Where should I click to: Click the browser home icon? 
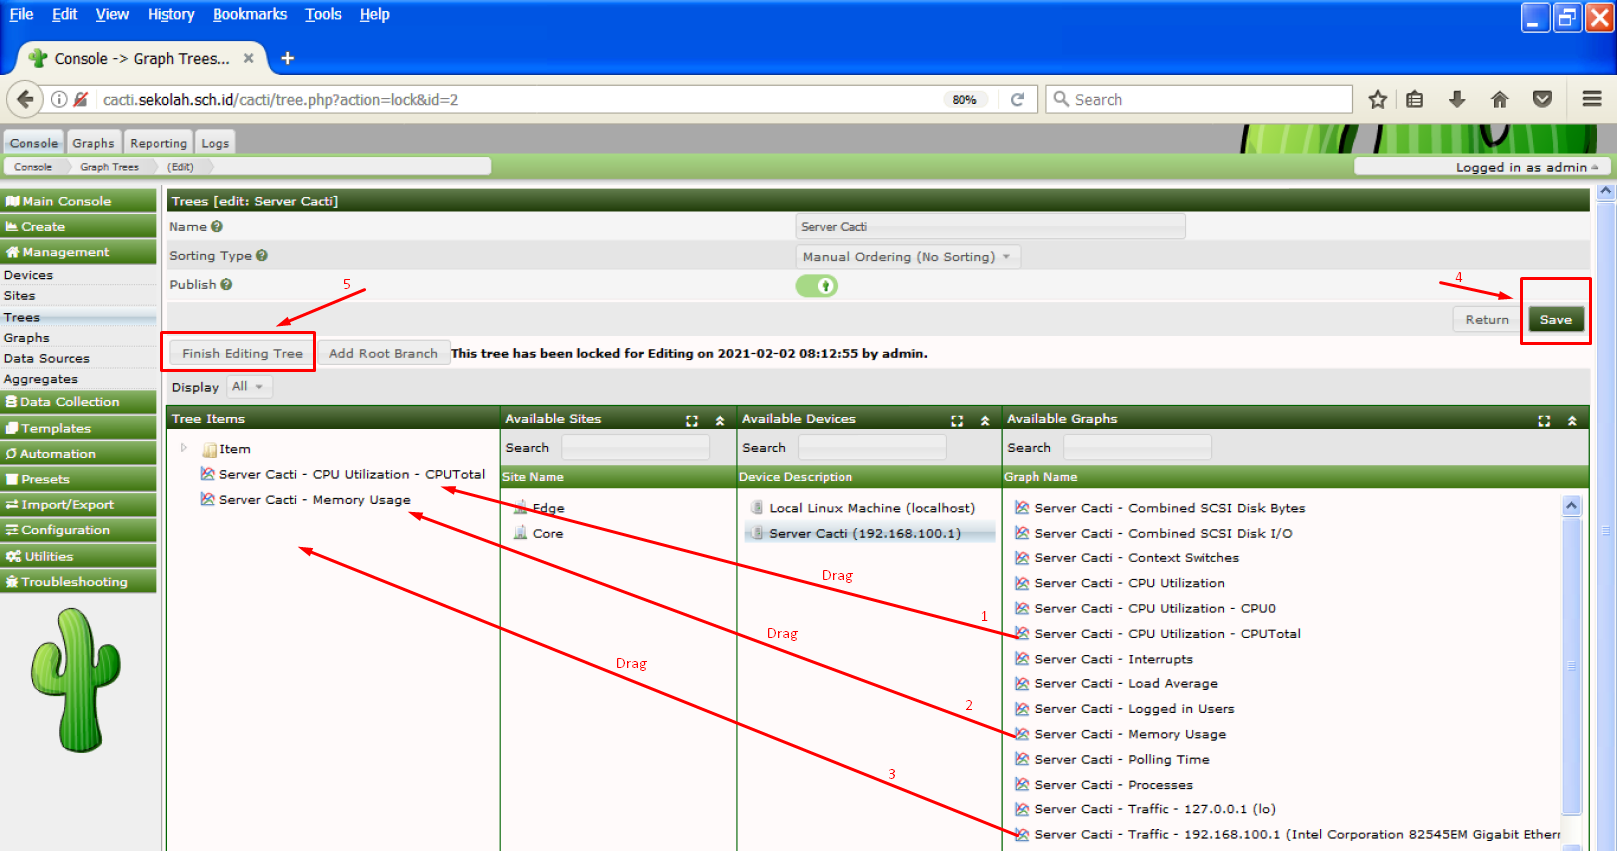click(x=1499, y=100)
